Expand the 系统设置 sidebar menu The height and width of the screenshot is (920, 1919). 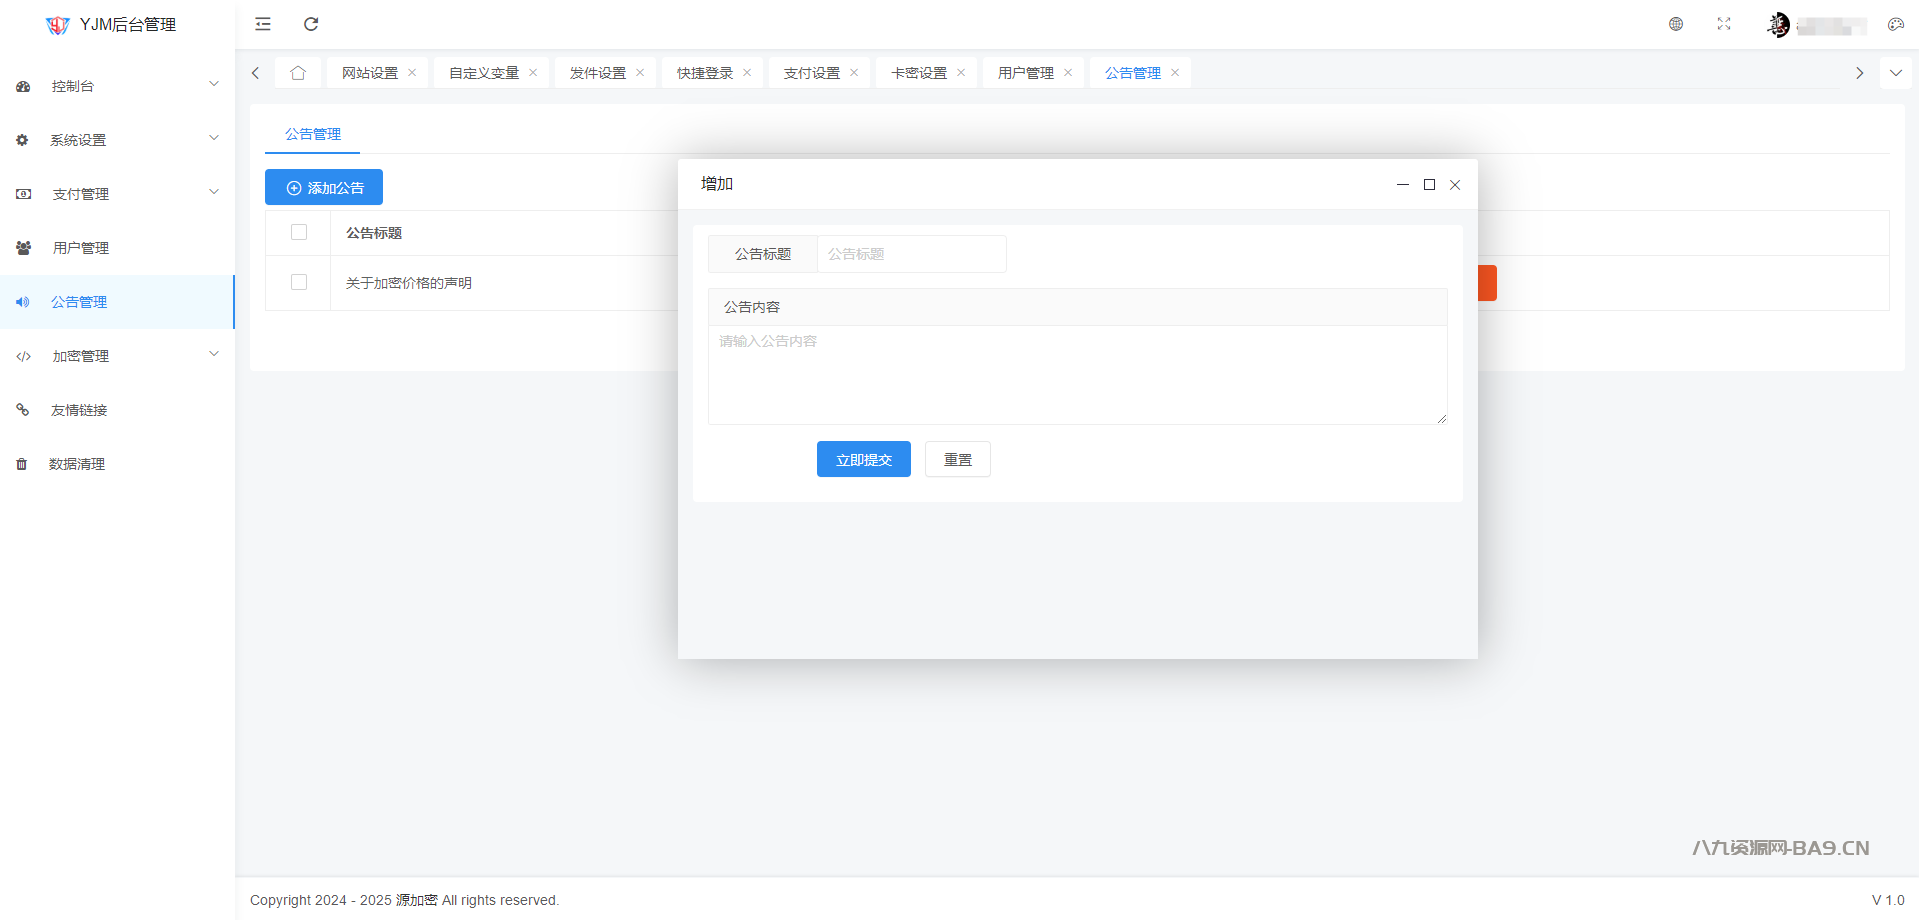[118, 140]
